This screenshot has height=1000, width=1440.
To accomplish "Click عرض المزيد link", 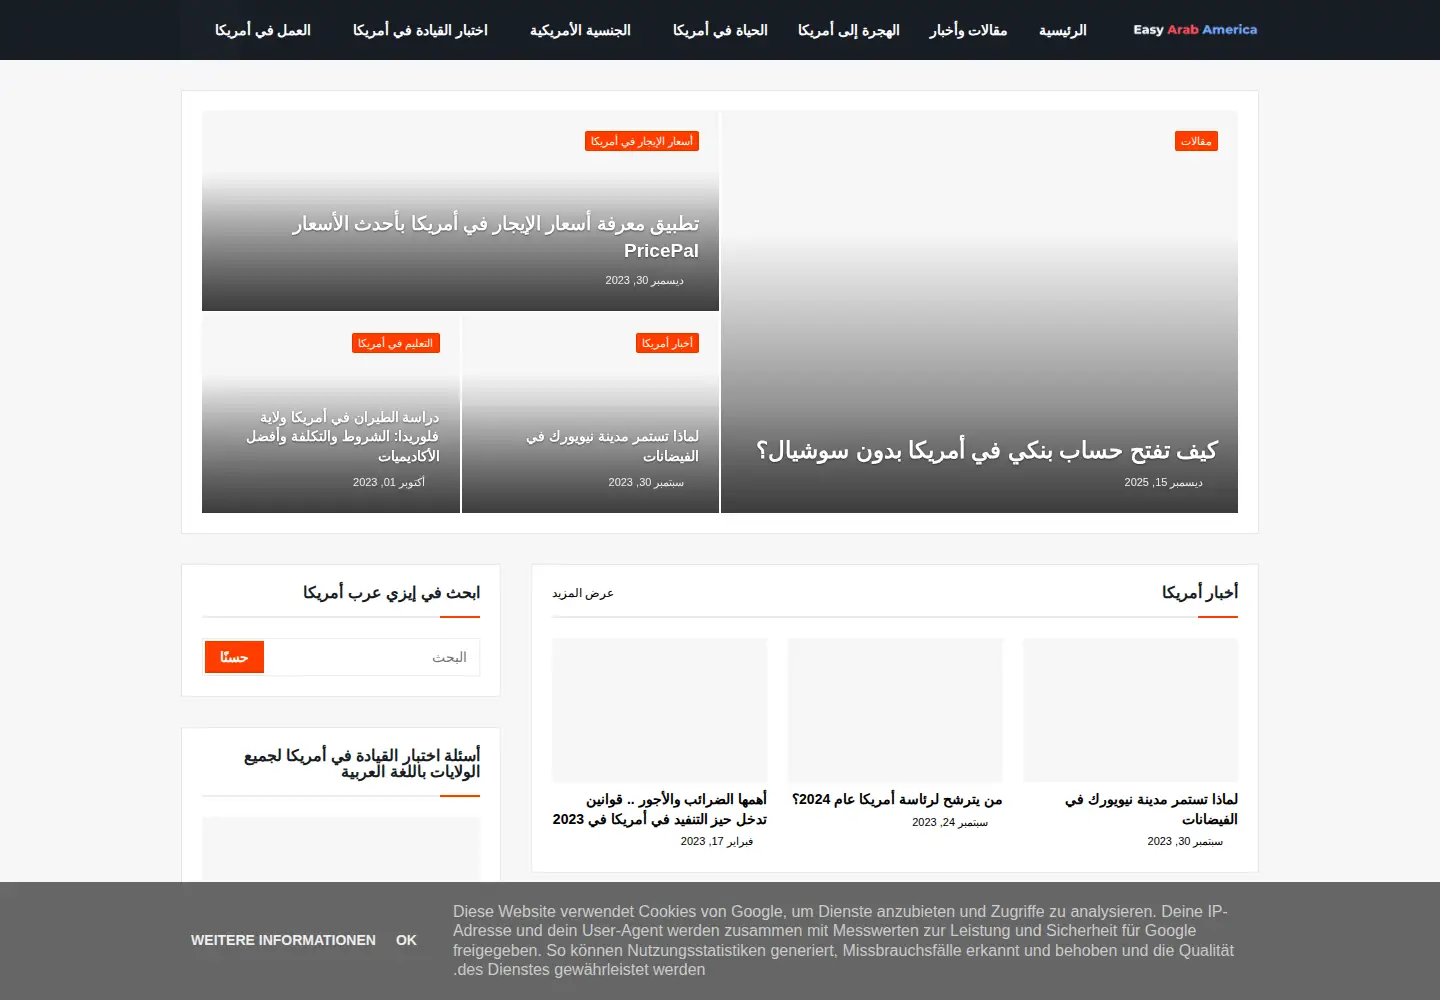I will (583, 593).
